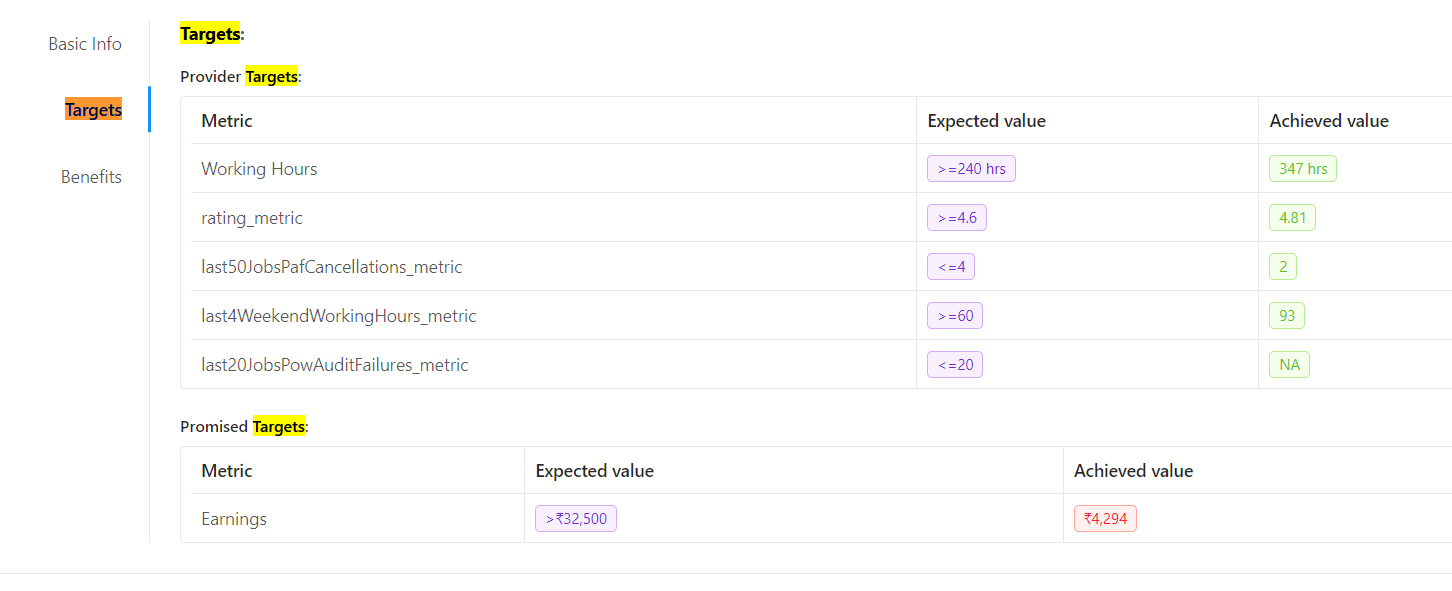Click the Earnings metric row
The image size is (1452, 591).
coord(234,519)
